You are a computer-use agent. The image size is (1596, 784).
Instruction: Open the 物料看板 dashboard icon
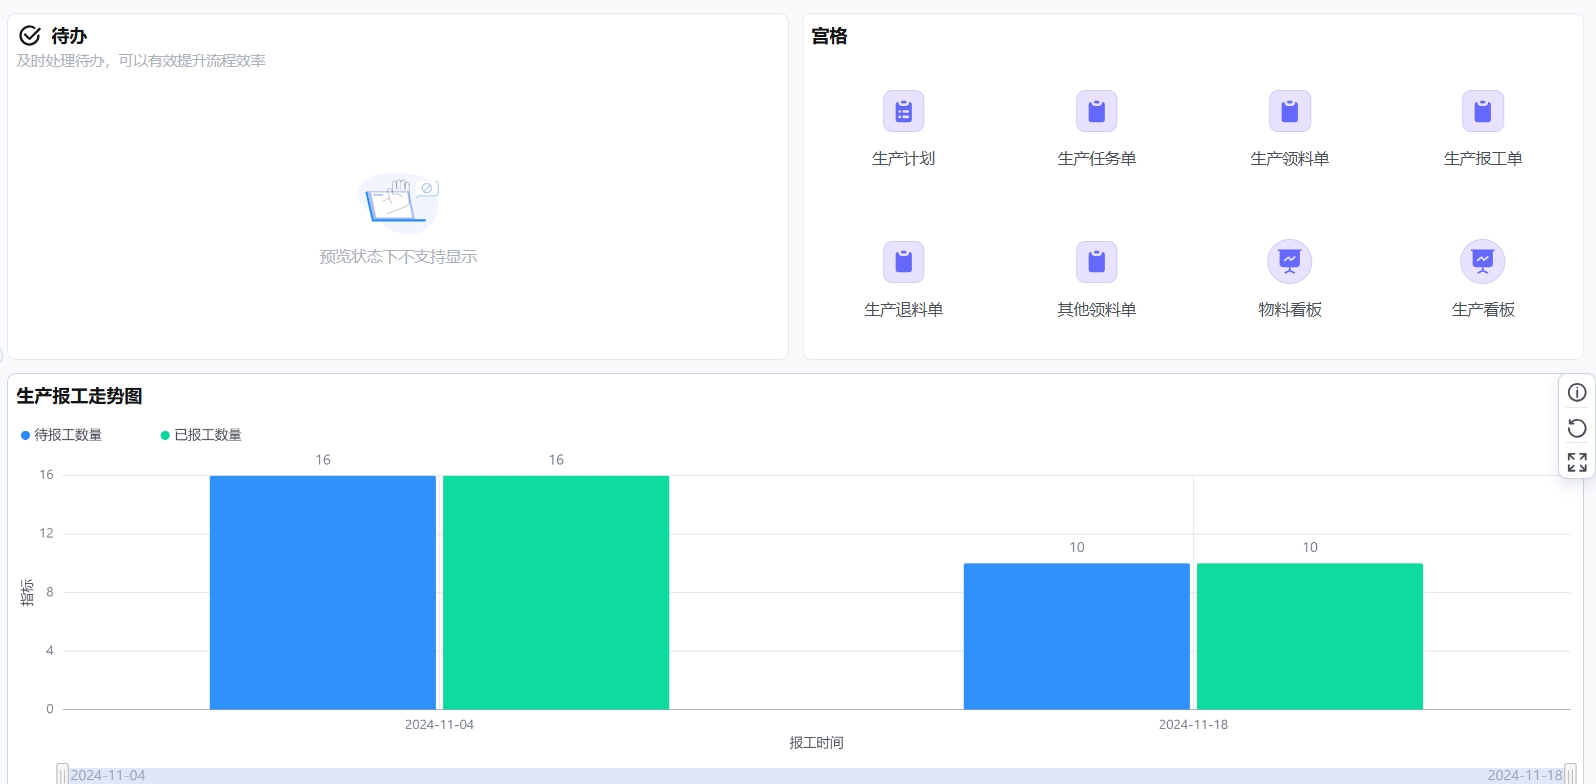[1289, 262]
